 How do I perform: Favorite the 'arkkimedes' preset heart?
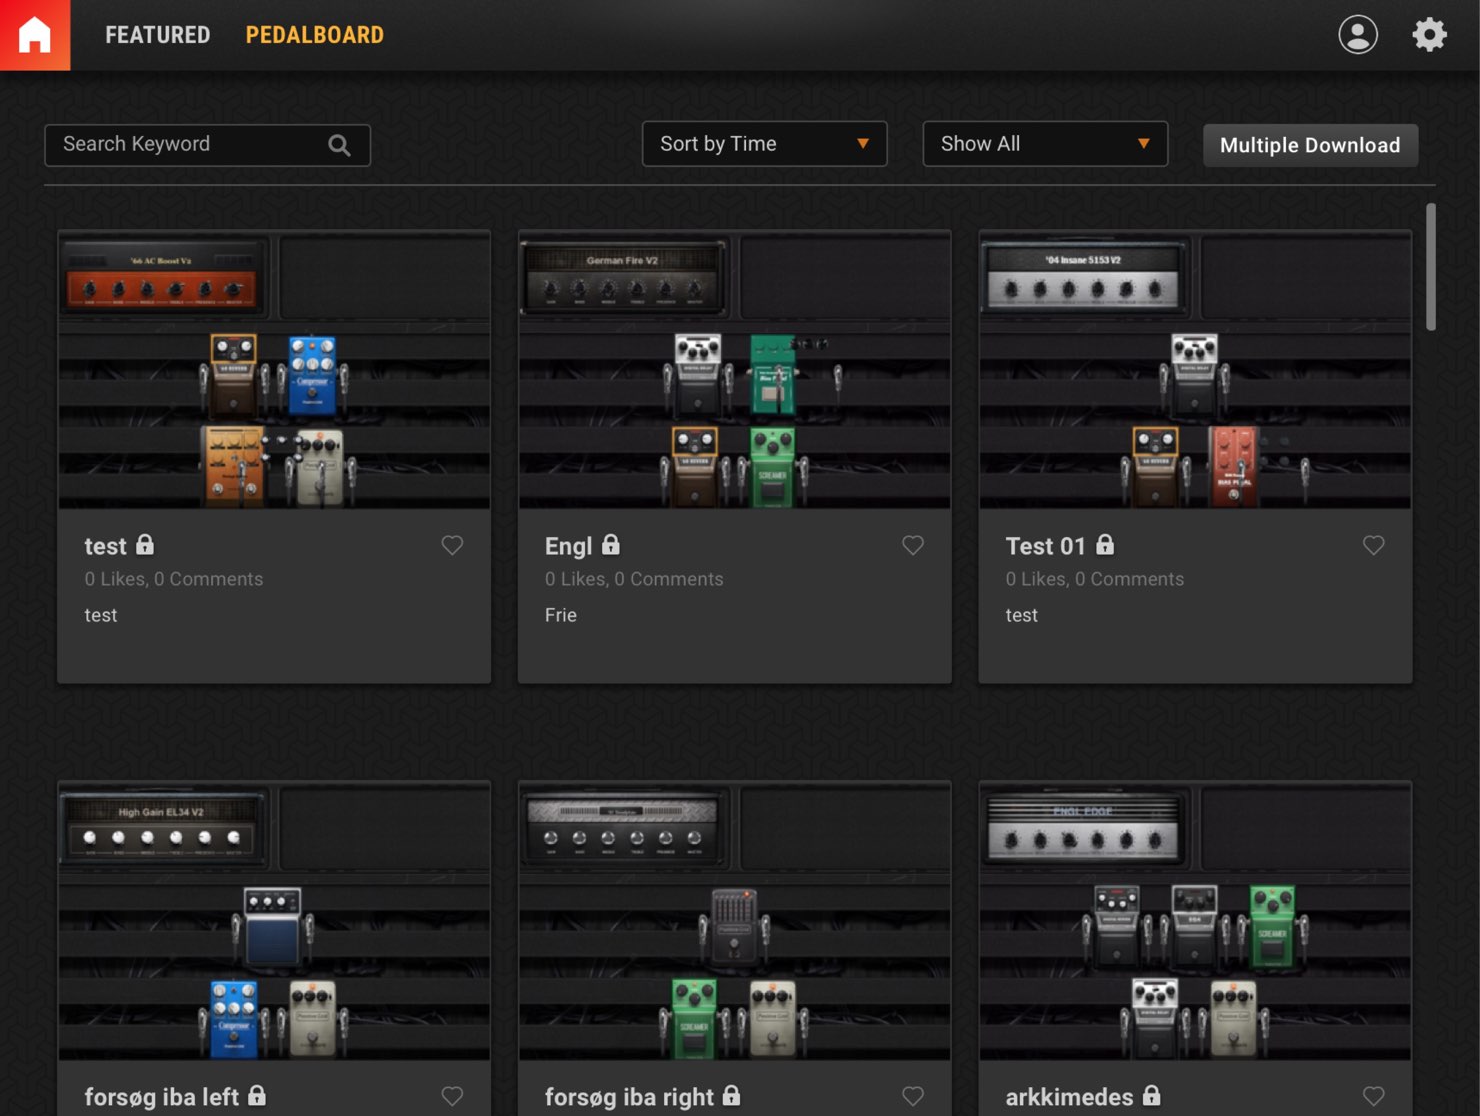(x=1374, y=1096)
